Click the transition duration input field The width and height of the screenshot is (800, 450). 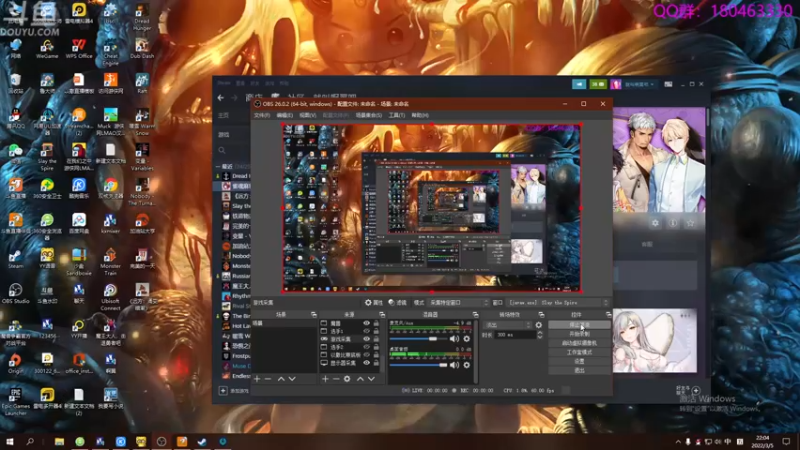tap(515, 335)
